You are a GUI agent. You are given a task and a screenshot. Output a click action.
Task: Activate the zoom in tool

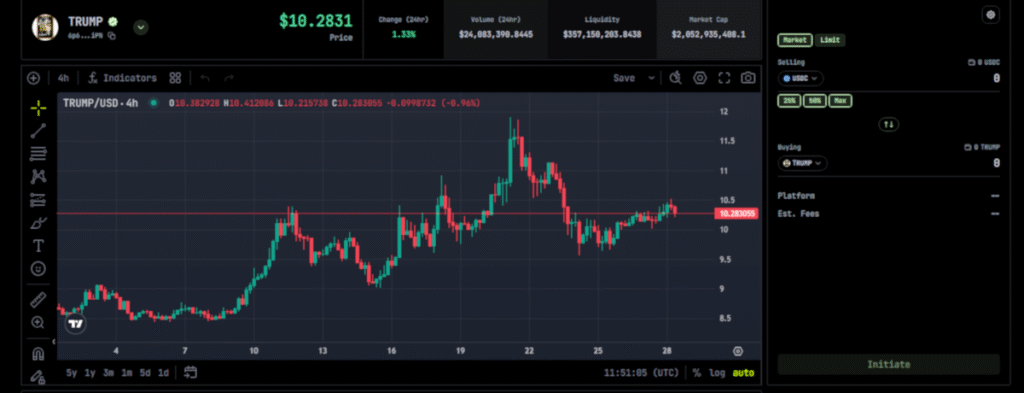click(38, 322)
